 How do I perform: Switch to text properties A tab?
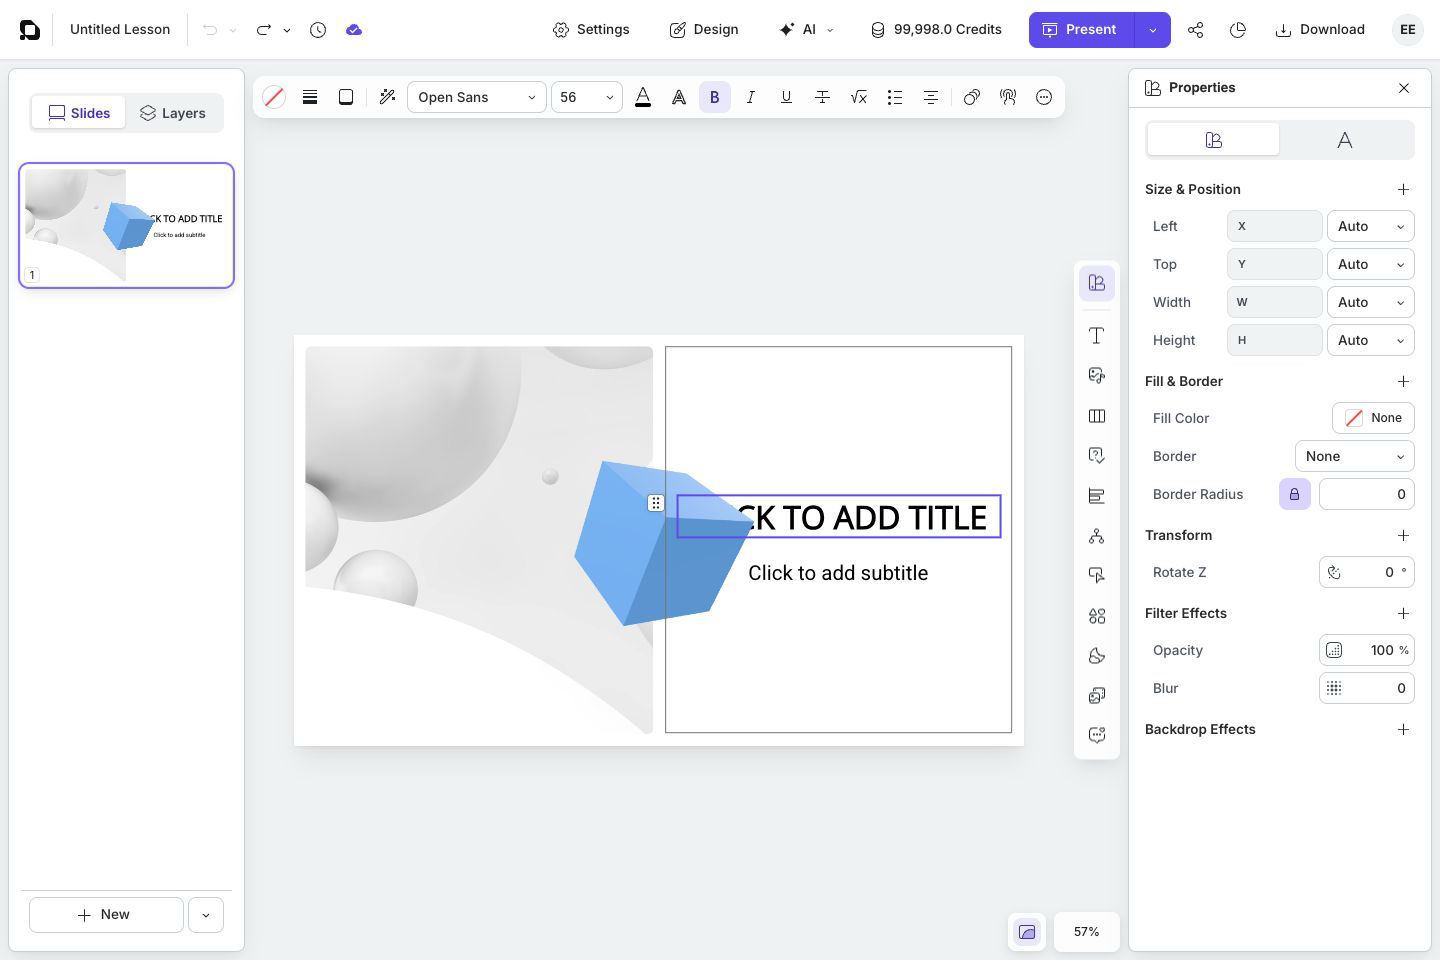pos(1345,140)
